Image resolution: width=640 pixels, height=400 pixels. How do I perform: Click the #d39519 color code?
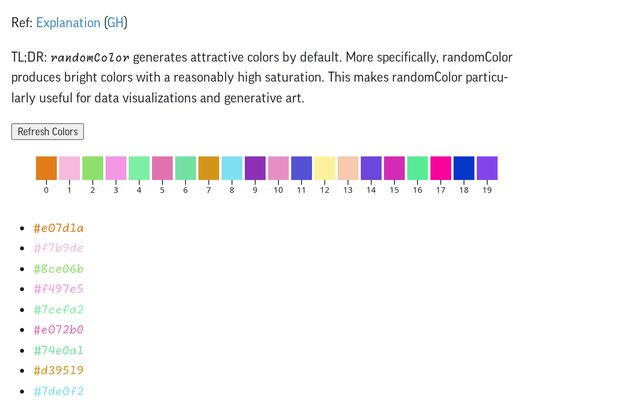tap(58, 371)
